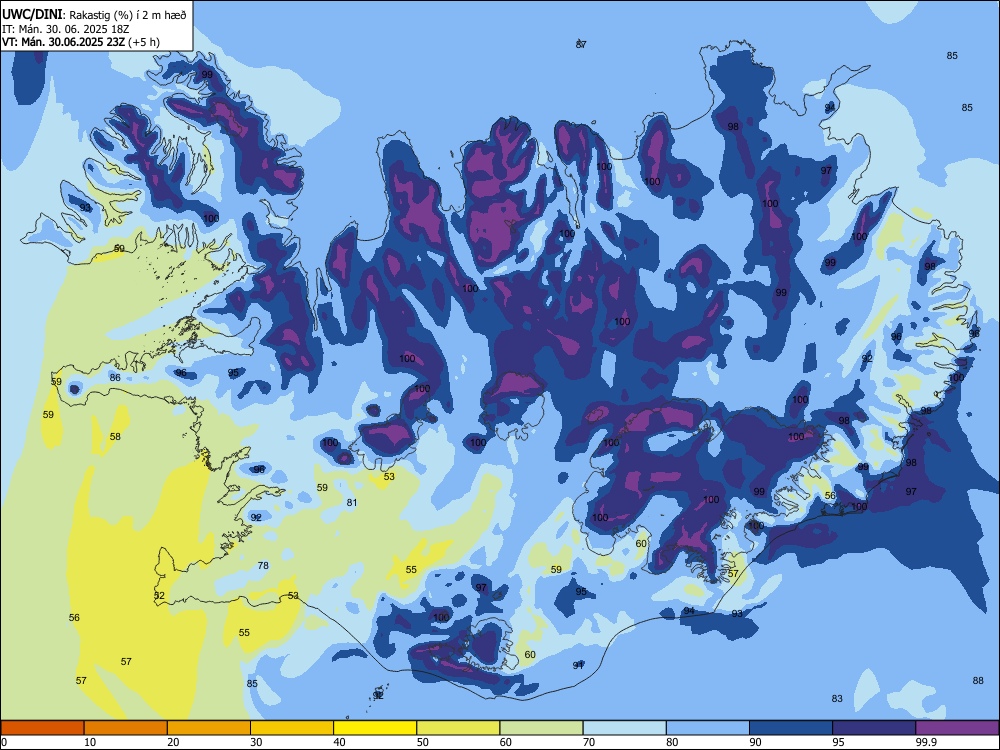Image resolution: width=1000 pixels, height=750 pixels.
Task: Click the '10' legend scale label
Action: coord(90,742)
